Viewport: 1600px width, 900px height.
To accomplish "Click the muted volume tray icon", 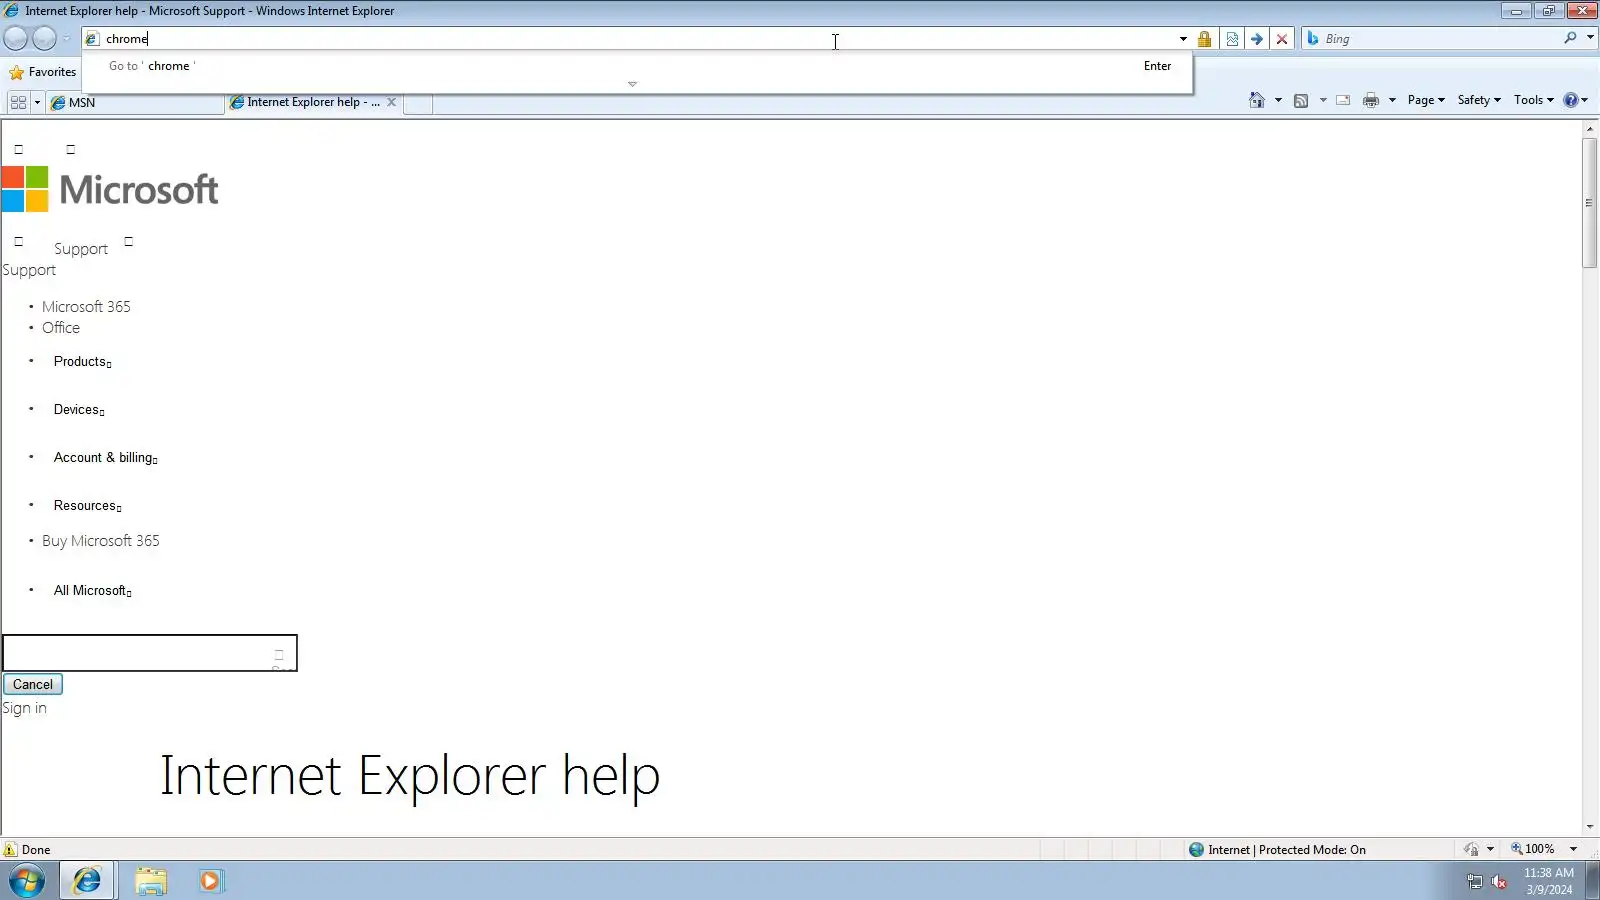I will coord(1499,881).
